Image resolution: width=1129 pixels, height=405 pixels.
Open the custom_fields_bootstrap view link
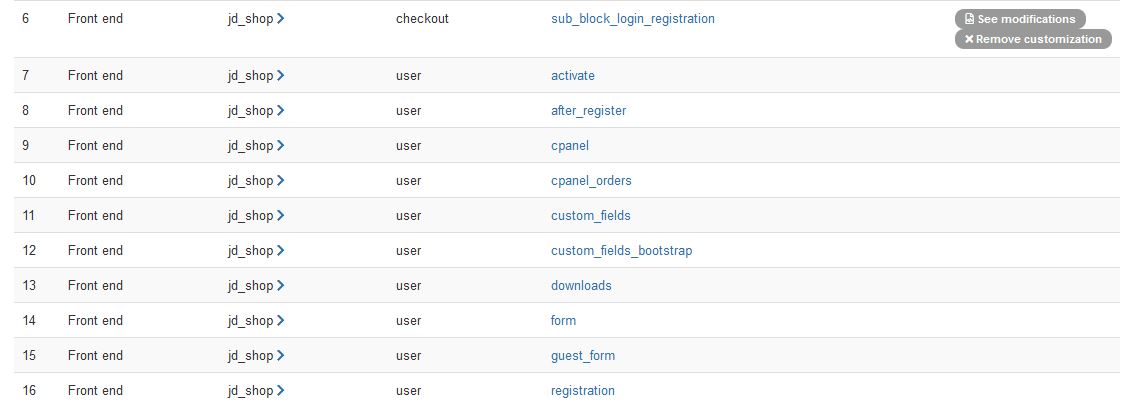point(621,250)
